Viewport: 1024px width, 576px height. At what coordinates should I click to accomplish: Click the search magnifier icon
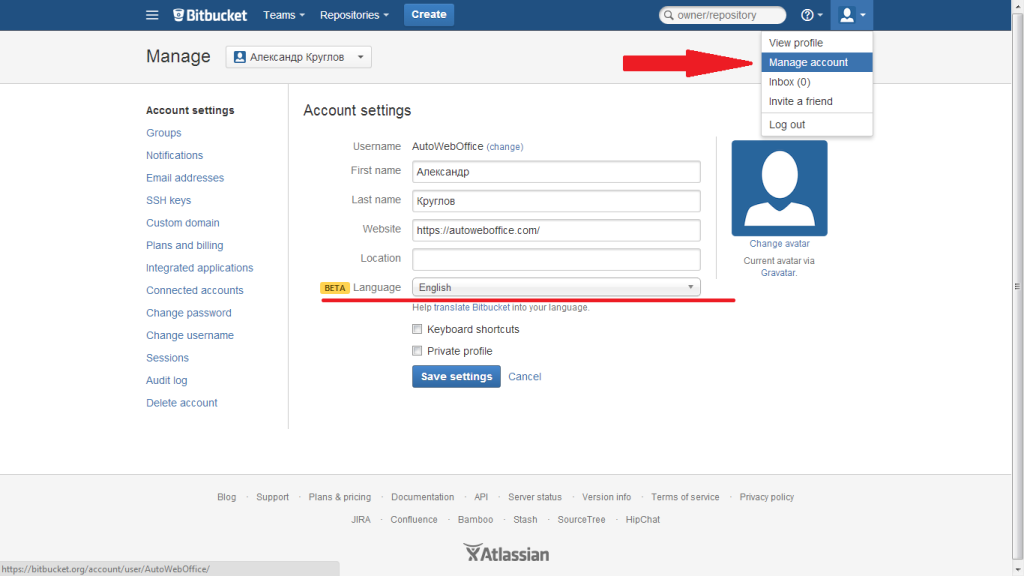coord(669,15)
